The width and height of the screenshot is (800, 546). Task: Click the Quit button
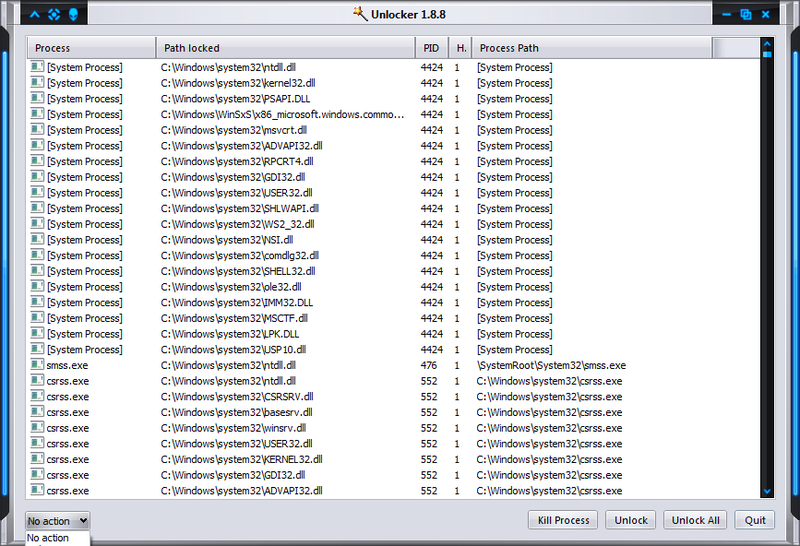[754, 520]
